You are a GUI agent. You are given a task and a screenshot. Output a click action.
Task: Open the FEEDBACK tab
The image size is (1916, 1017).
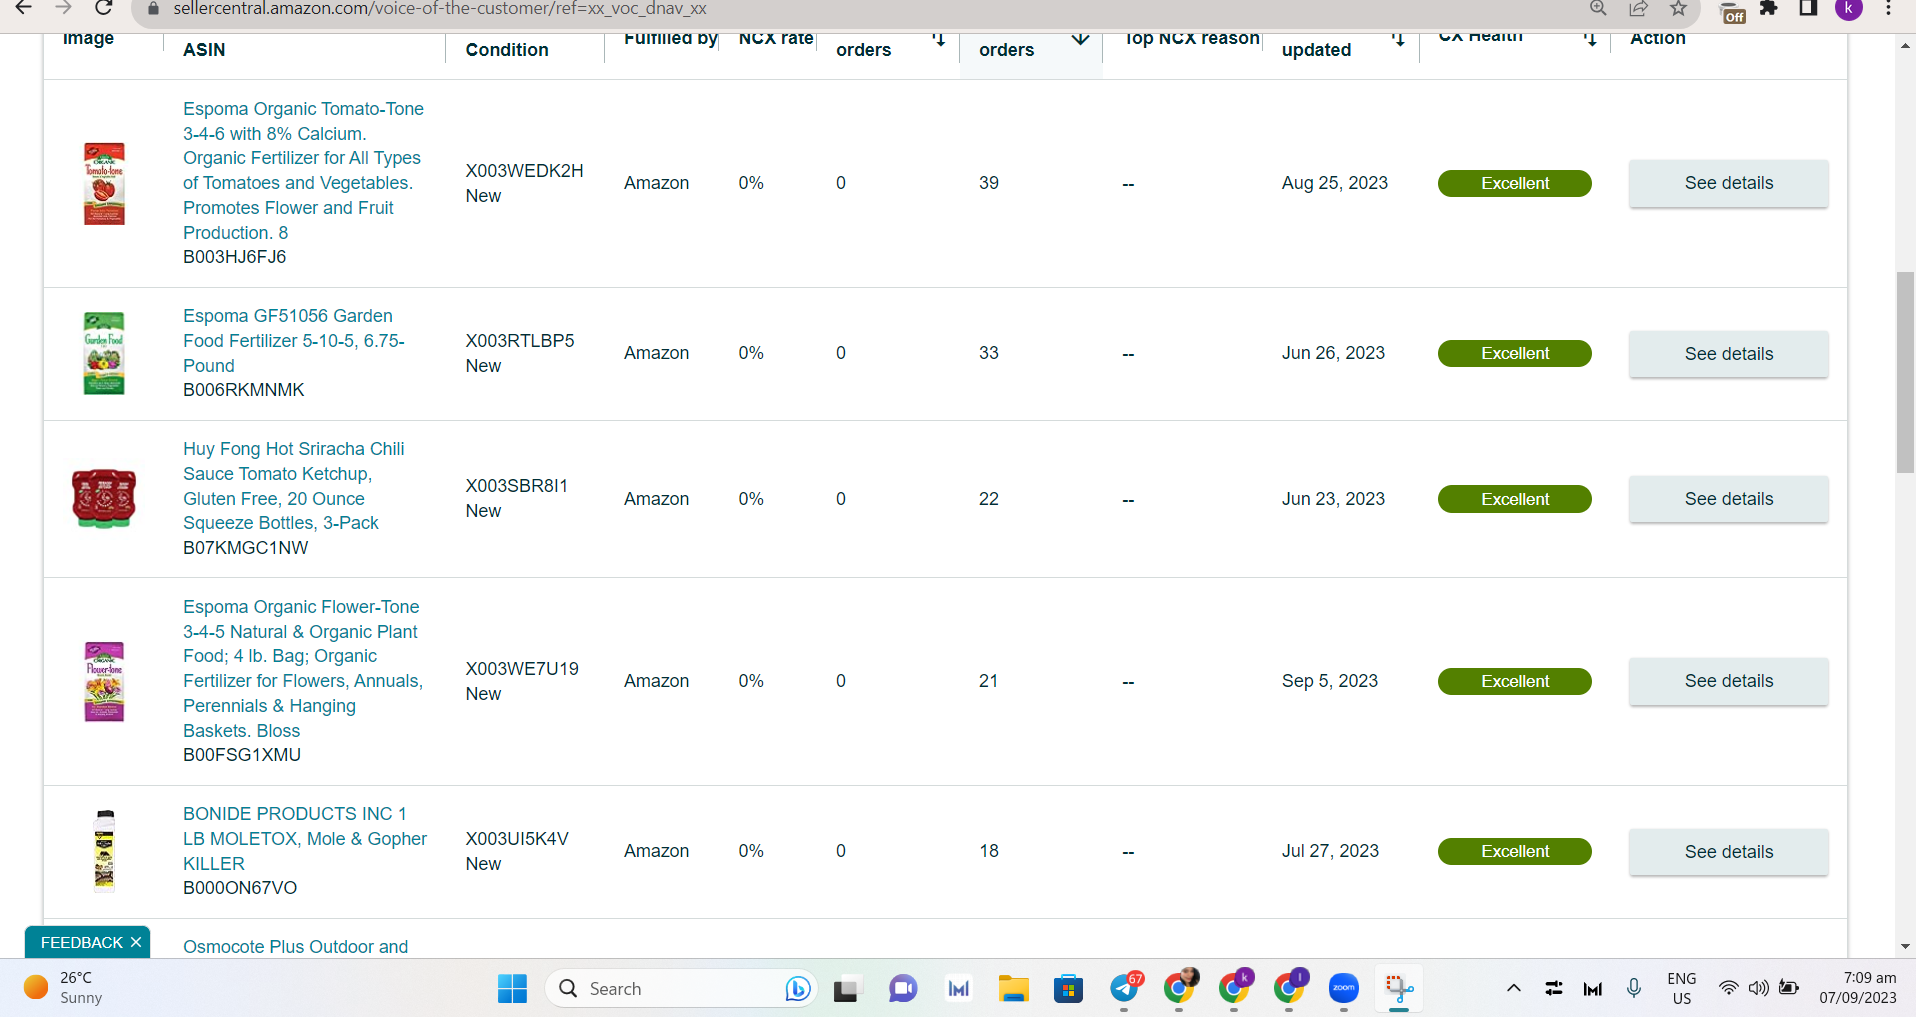pyautogui.click(x=81, y=942)
